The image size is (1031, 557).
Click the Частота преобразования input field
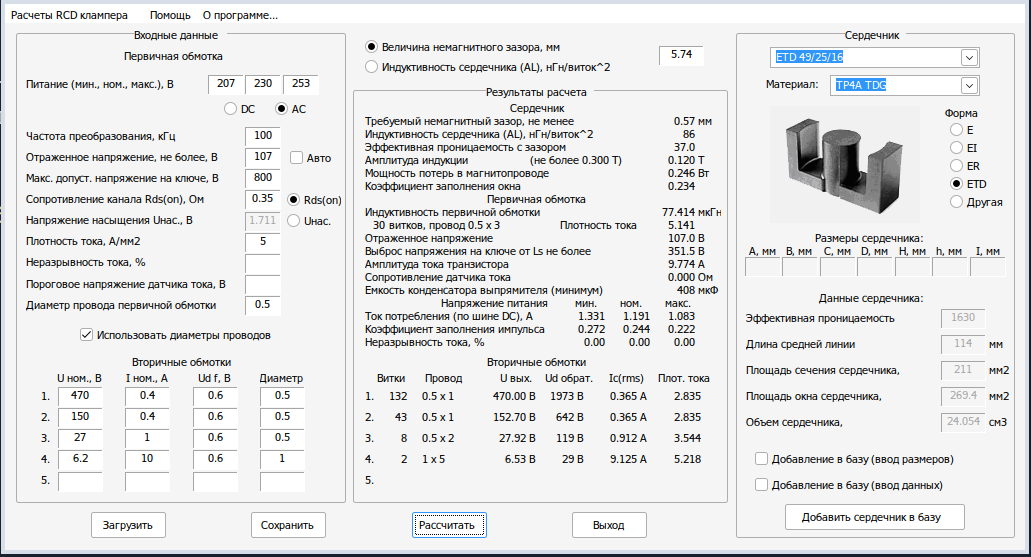(x=262, y=136)
